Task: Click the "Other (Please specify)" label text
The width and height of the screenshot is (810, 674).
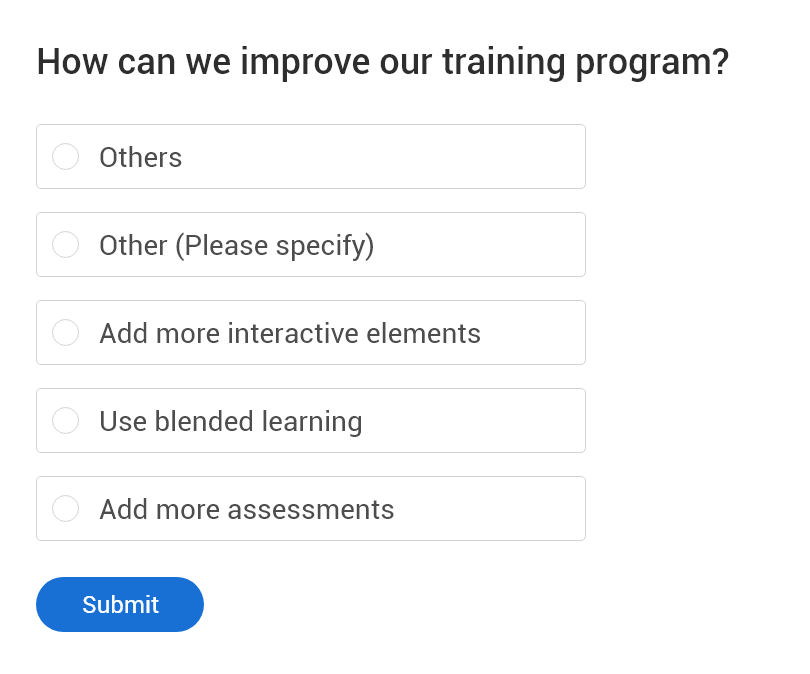Action: coord(236,246)
